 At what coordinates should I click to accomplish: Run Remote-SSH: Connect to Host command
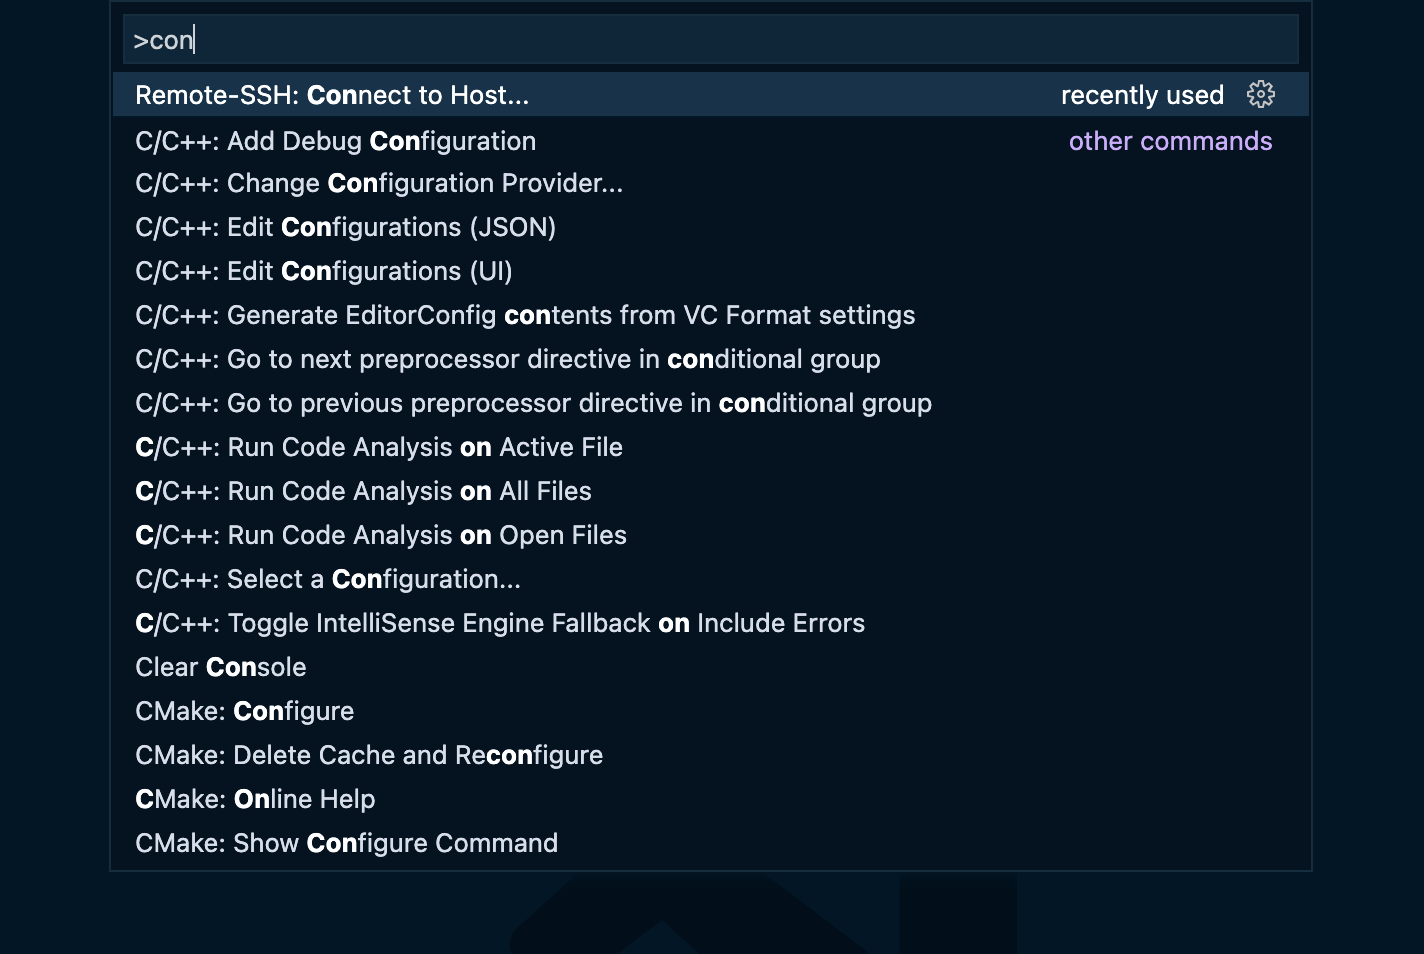(x=711, y=94)
